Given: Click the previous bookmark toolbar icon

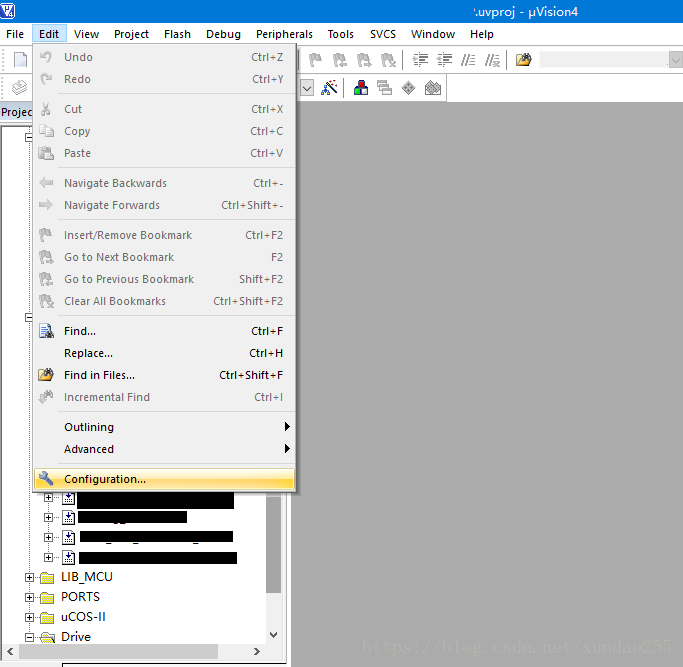Looking at the screenshot, I should coord(339,59).
